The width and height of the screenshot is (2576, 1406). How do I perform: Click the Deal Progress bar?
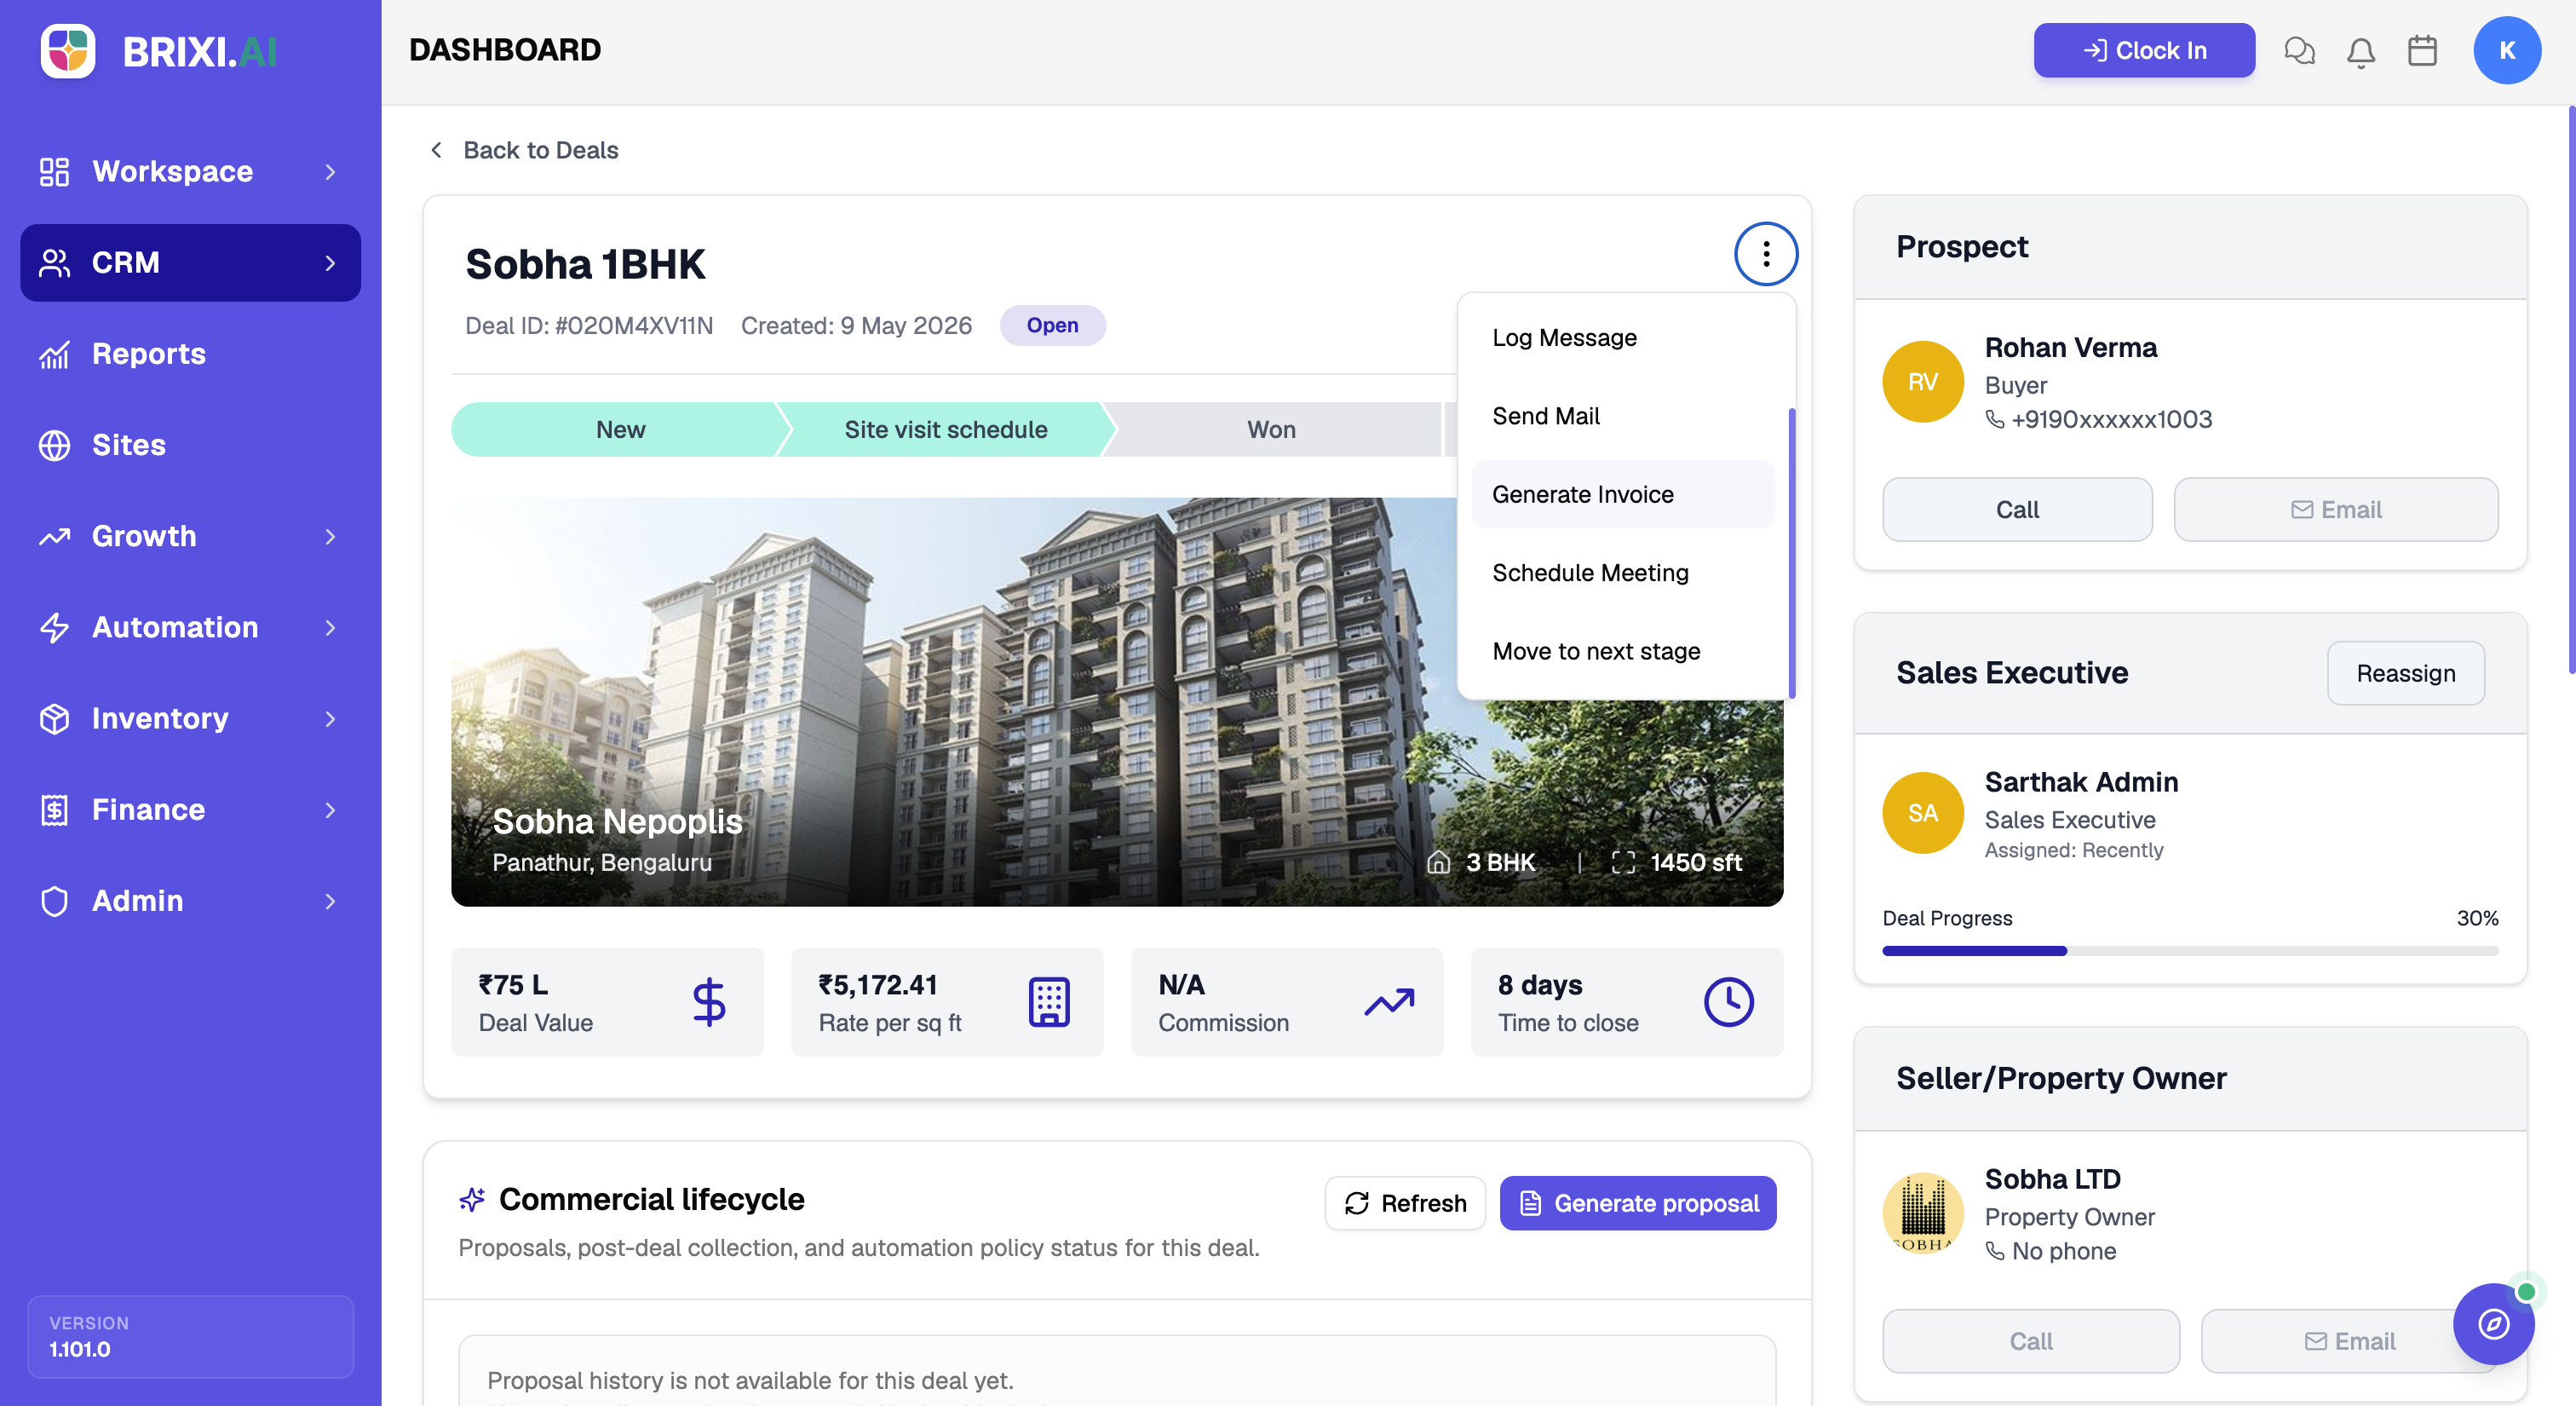[2190, 951]
